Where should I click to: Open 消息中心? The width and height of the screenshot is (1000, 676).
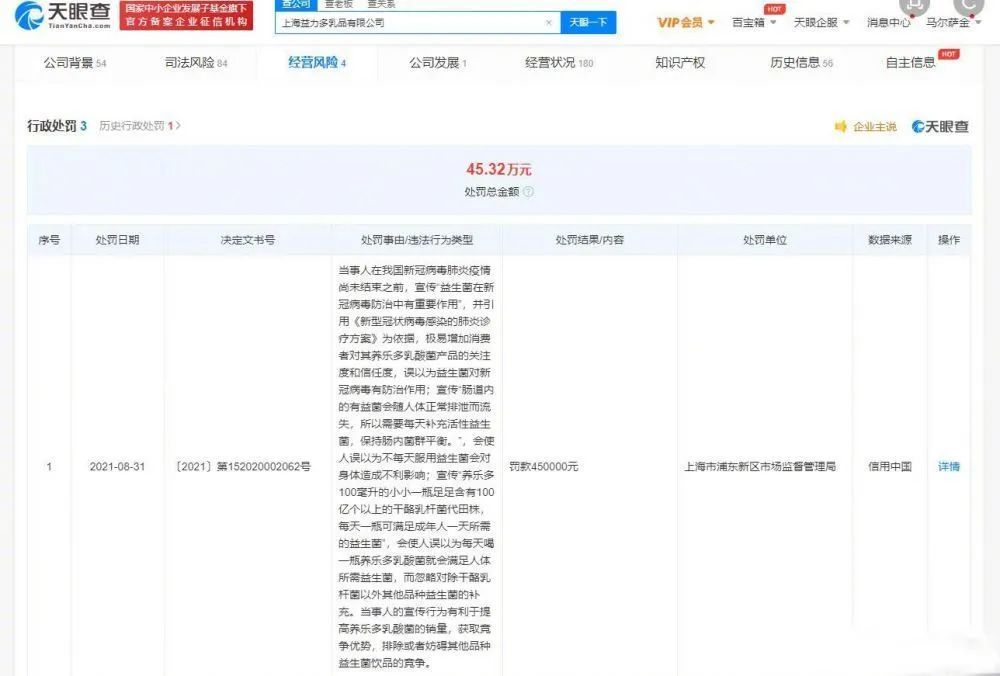click(888, 22)
